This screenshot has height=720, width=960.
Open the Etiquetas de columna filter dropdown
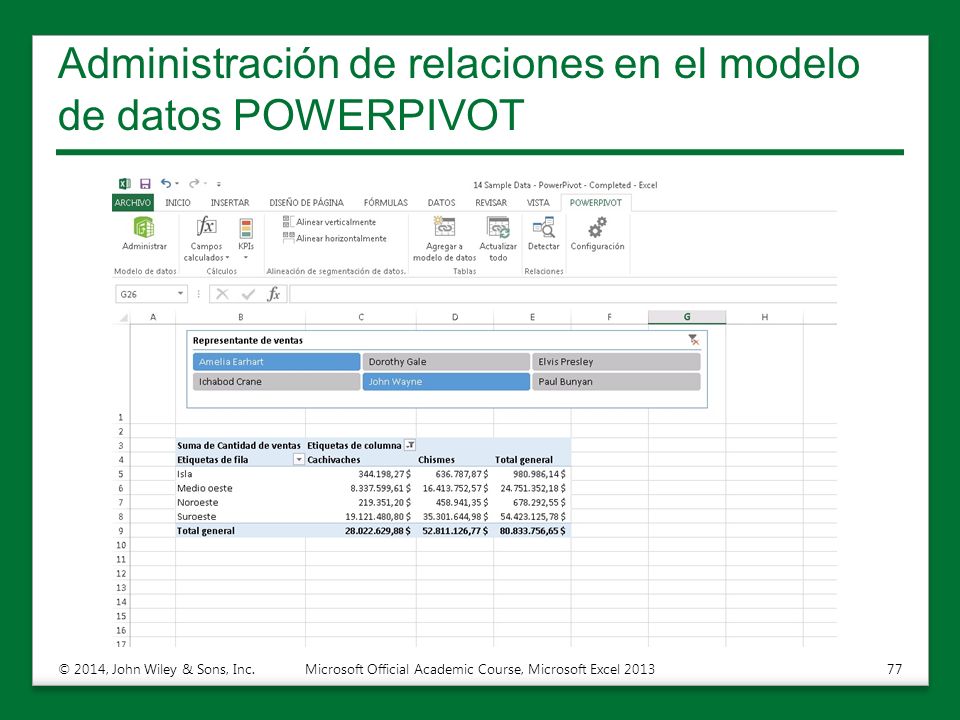click(x=410, y=445)
